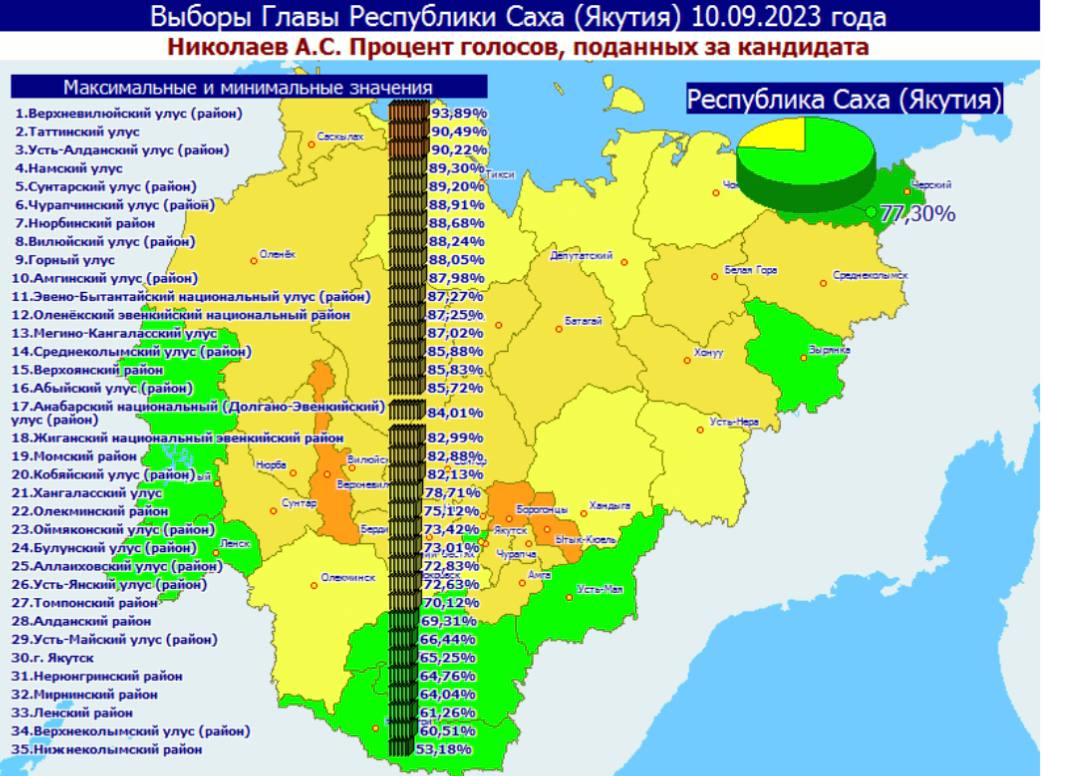Click the Саскылах city marker on the map
The height and width of the screenshot is (776, 1068).
[x=312, y=145]
